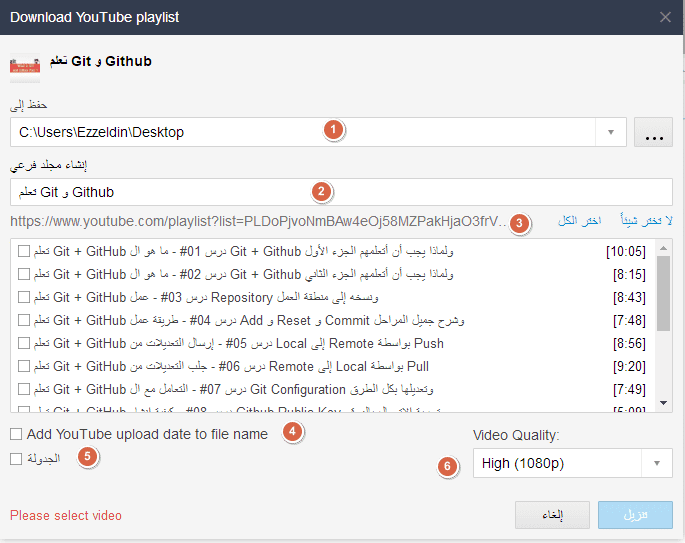Click the video list scroll up arrow

[x=664, y=248]
